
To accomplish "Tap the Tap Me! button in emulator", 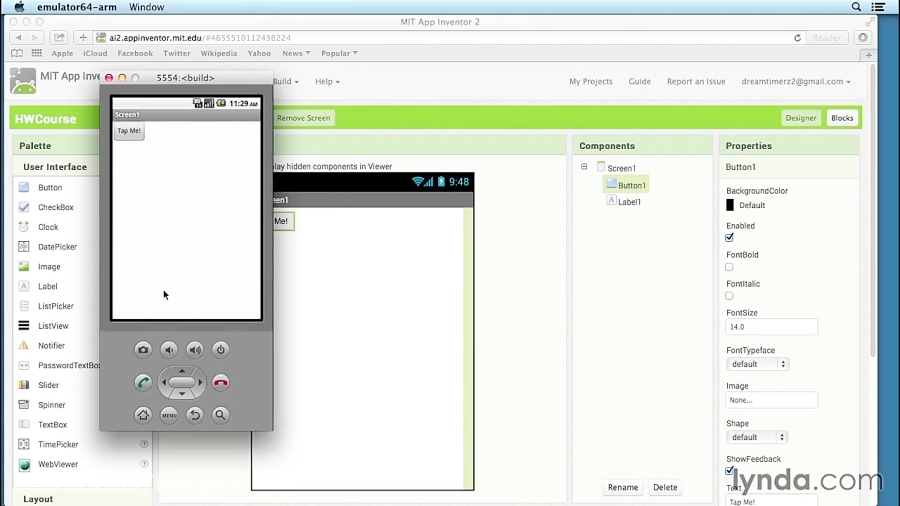I will pyautogui.click(x=129, y=131).
